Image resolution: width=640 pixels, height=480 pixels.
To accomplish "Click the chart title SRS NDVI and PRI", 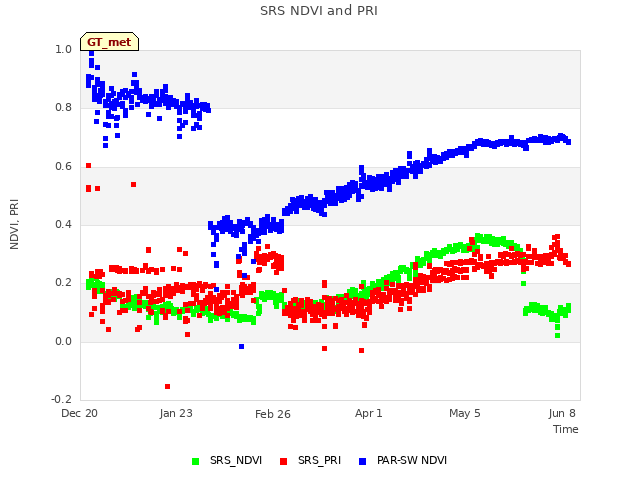I will 319,11.
